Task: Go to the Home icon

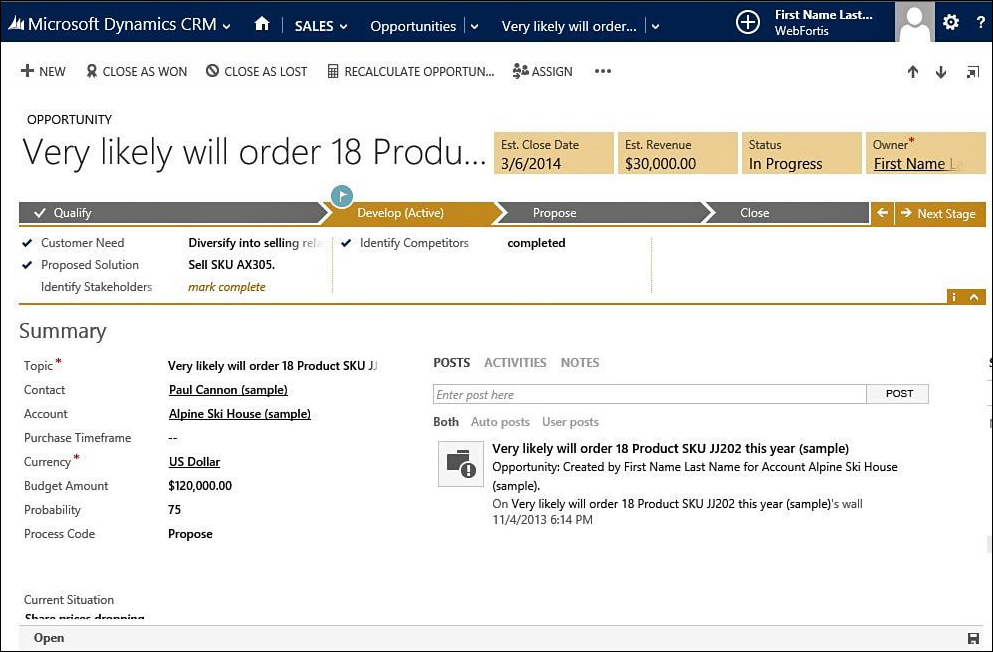Action: click(x=262, y=24)
